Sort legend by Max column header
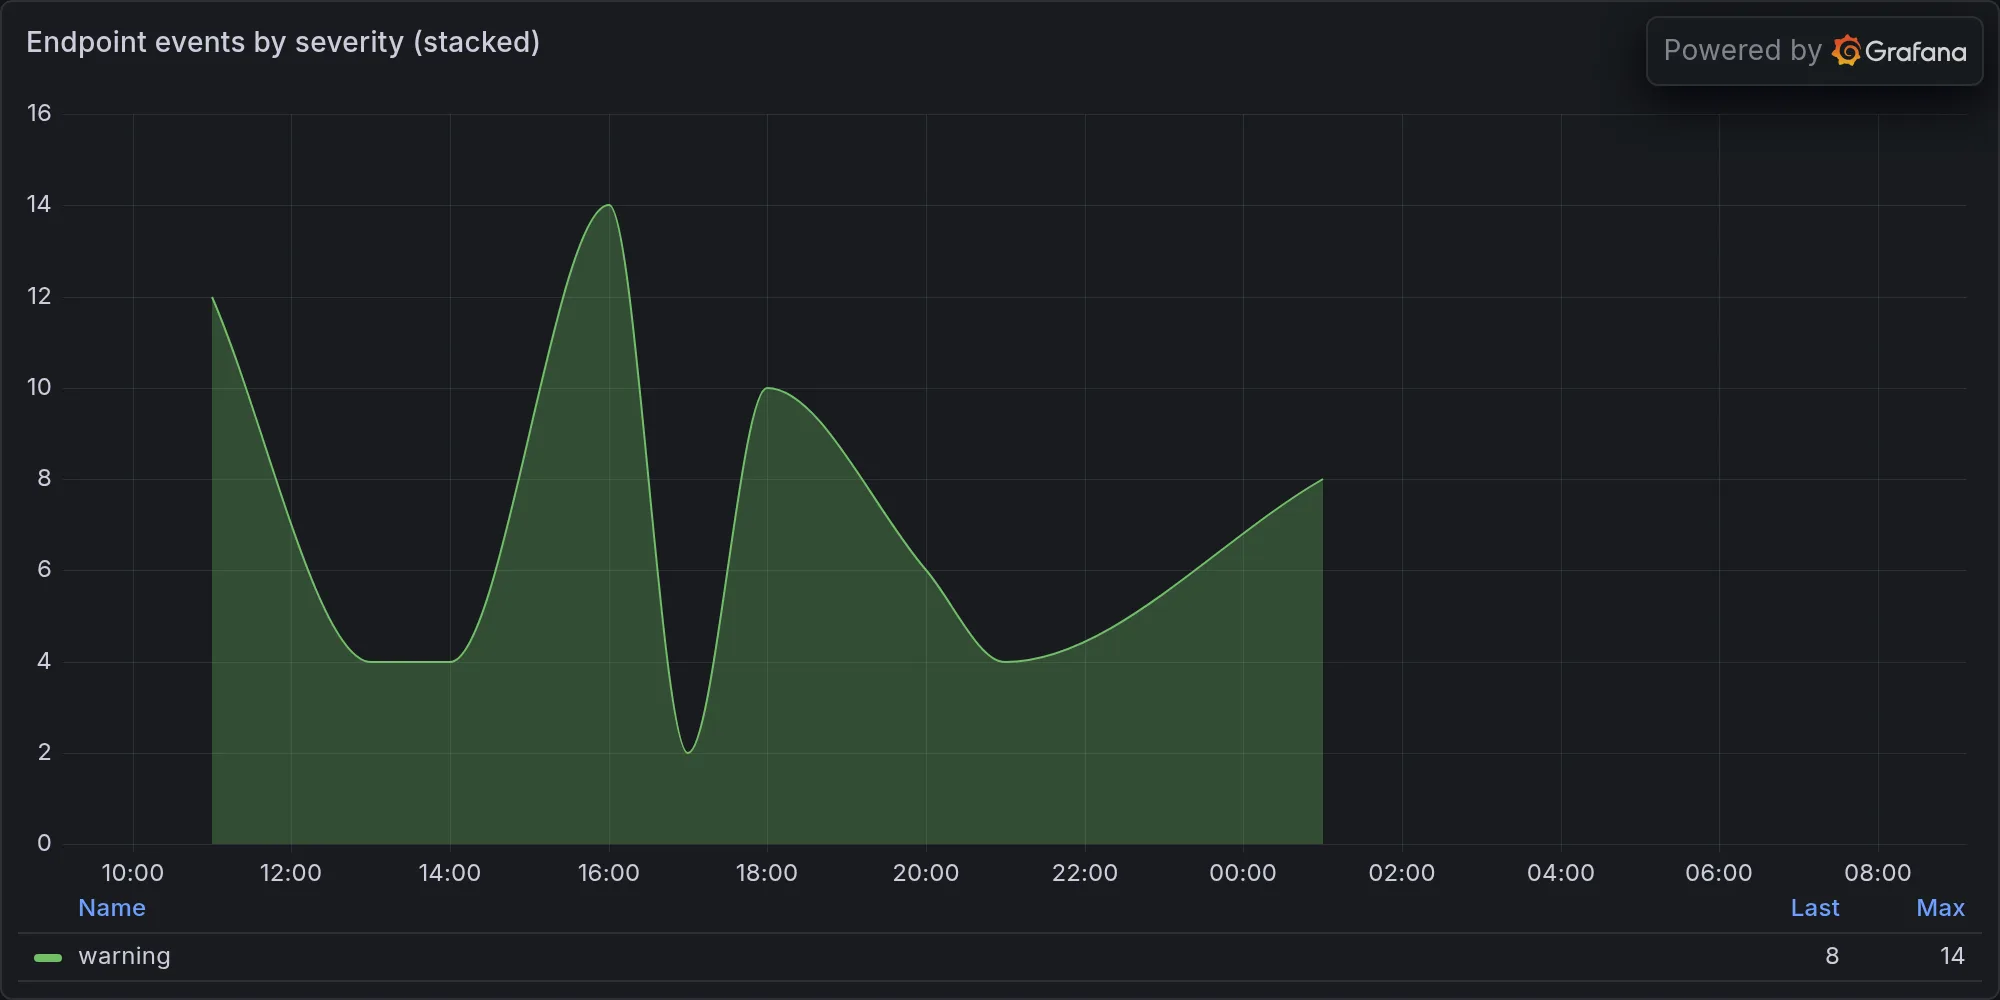 point(1940,908)
